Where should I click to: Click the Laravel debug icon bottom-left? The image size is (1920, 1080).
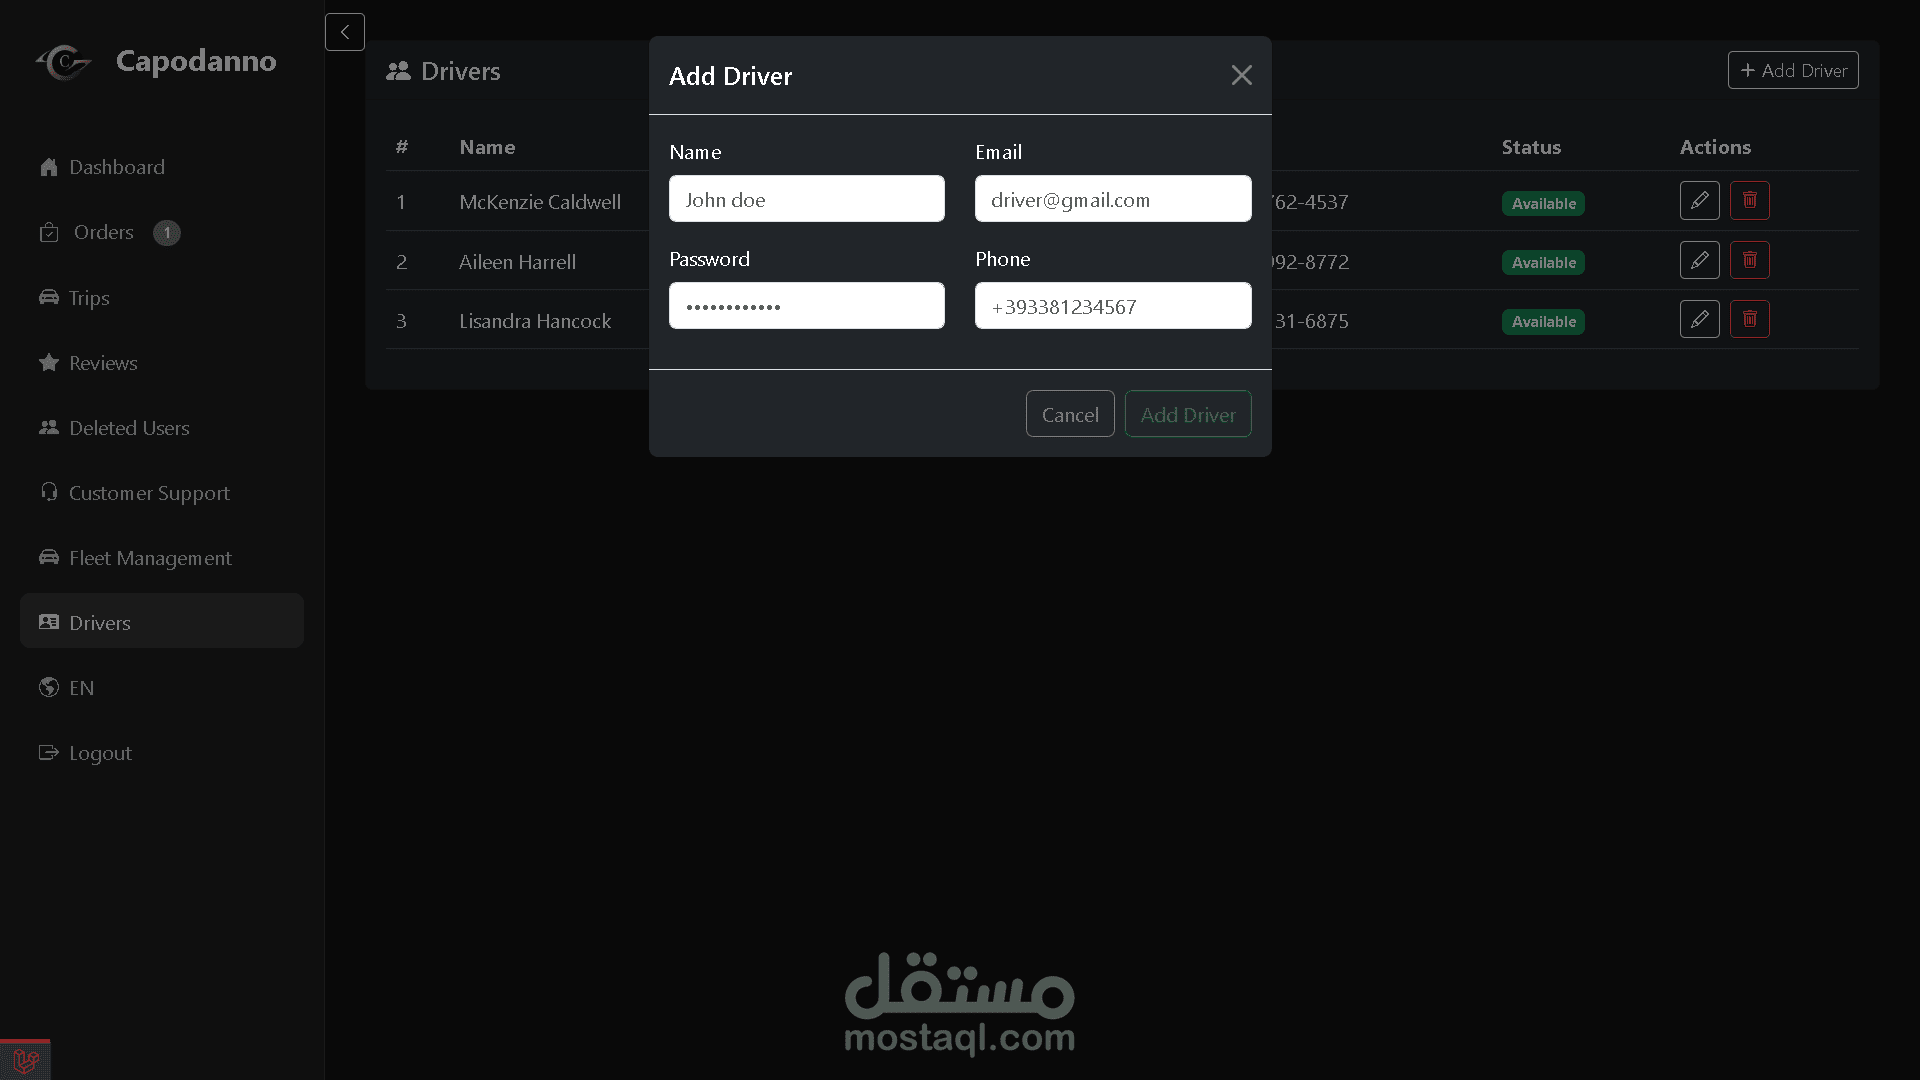click(x=25, y=1060)
